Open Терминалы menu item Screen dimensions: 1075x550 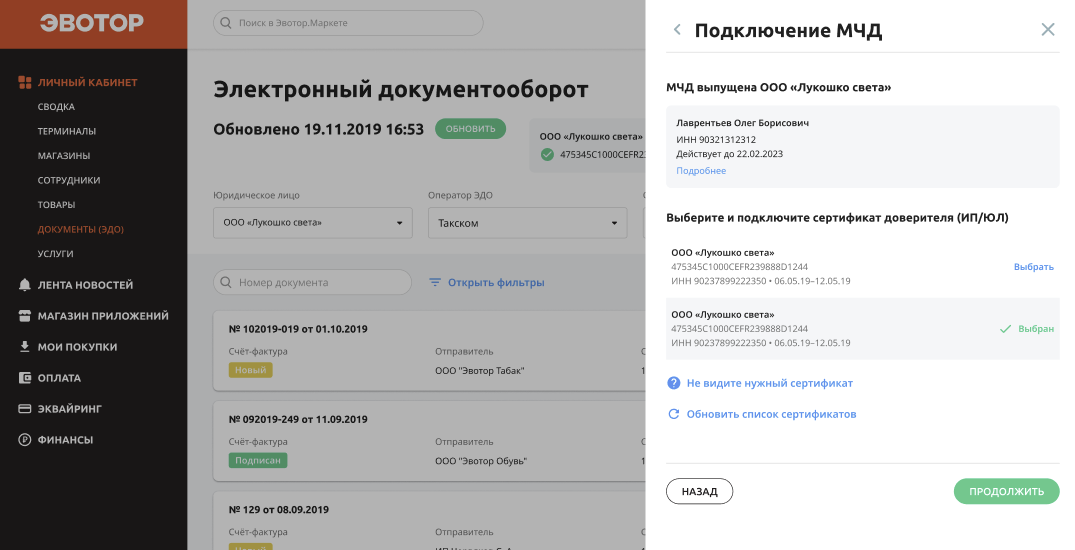pyautogui.click(x=67, y=131)
